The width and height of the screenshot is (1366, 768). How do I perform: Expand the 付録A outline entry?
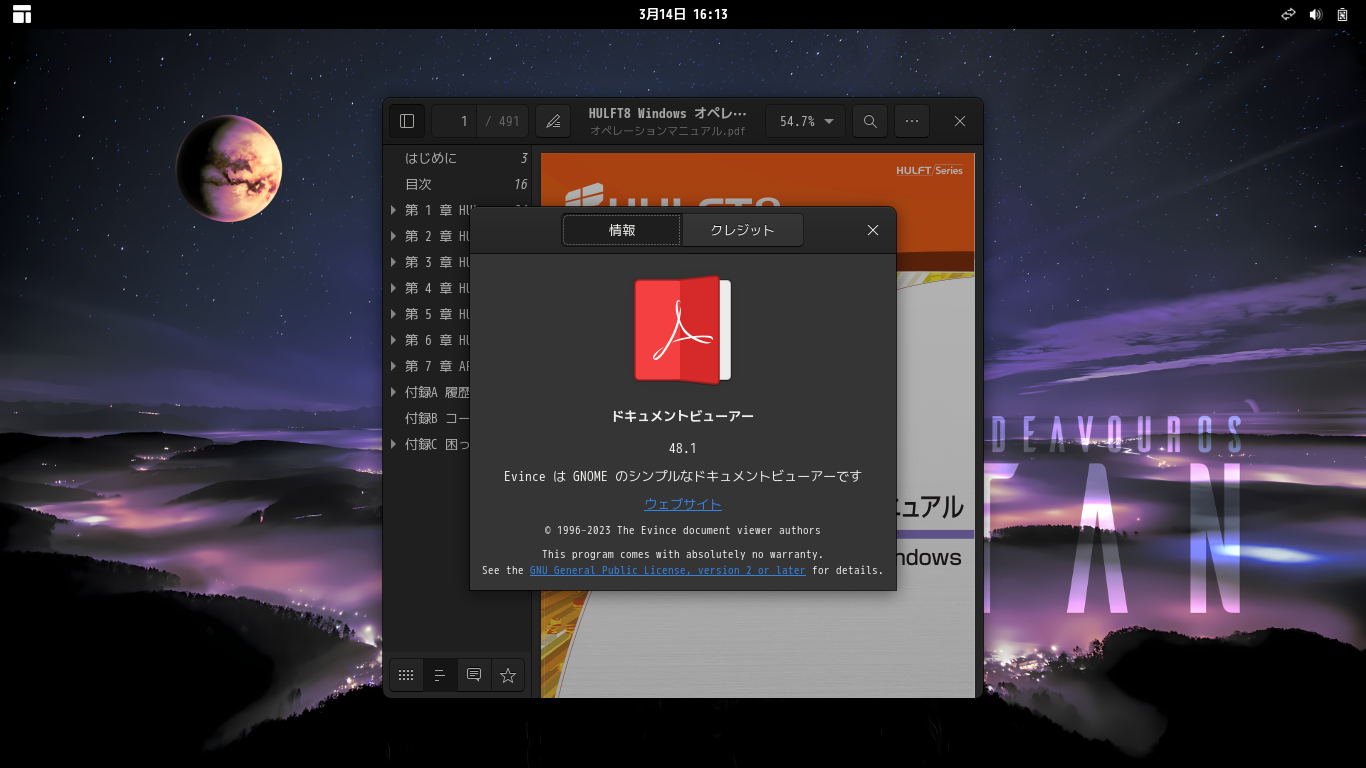pos(393,392)
